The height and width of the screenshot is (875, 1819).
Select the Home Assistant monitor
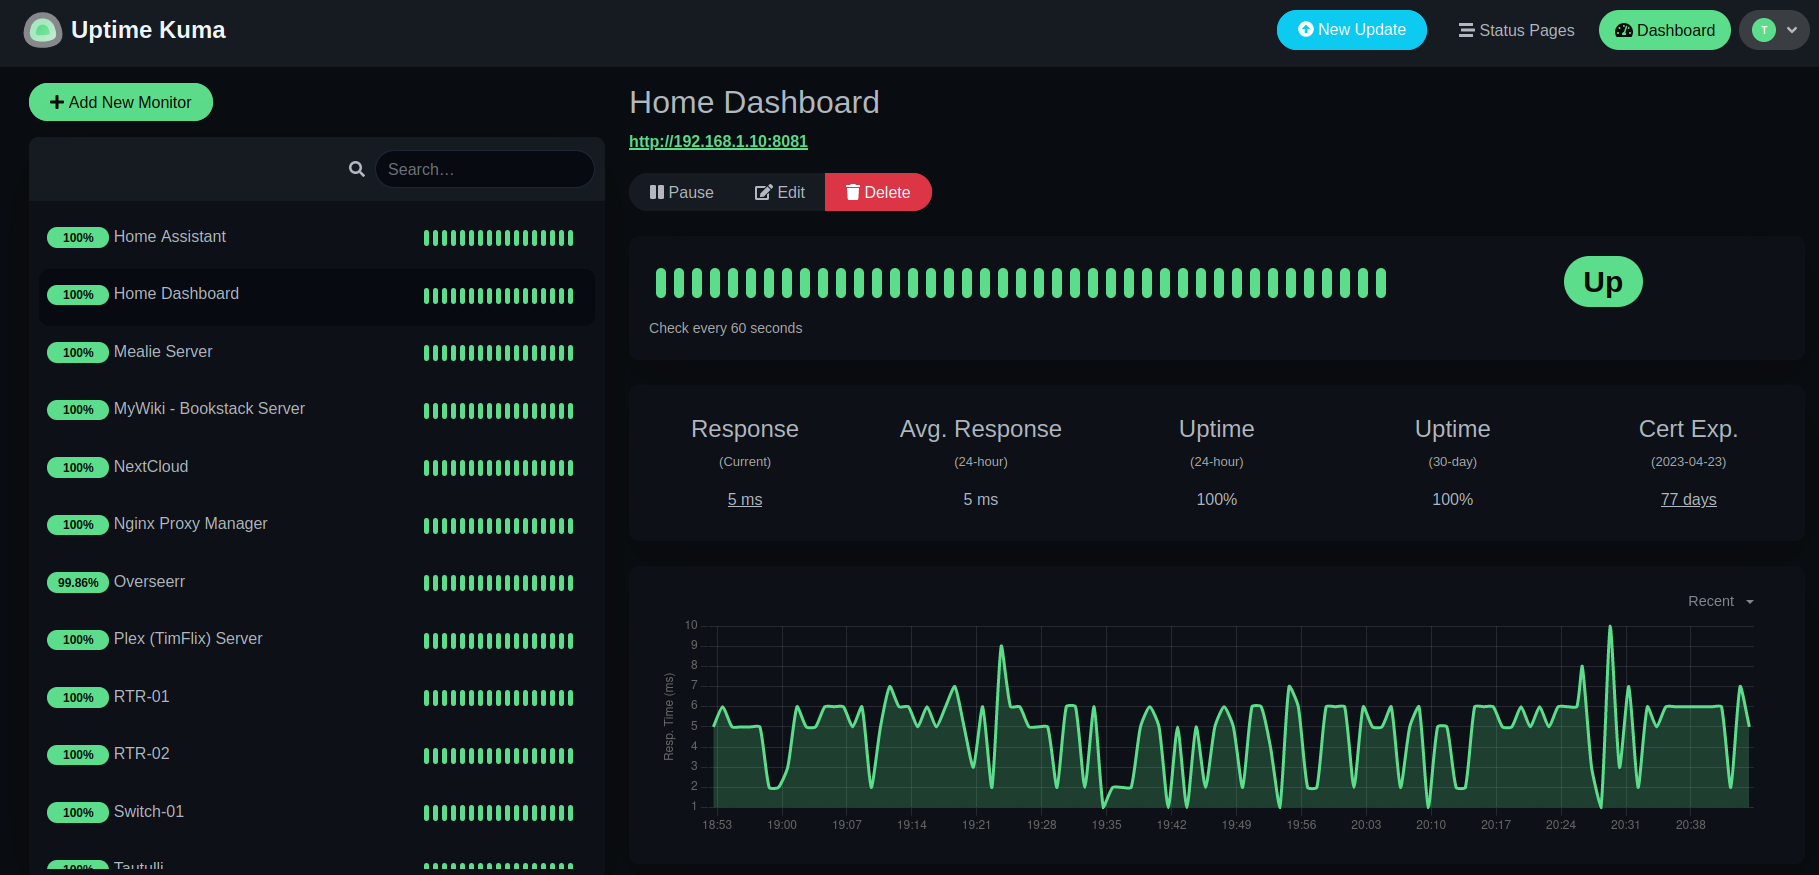tap(316, 237)
